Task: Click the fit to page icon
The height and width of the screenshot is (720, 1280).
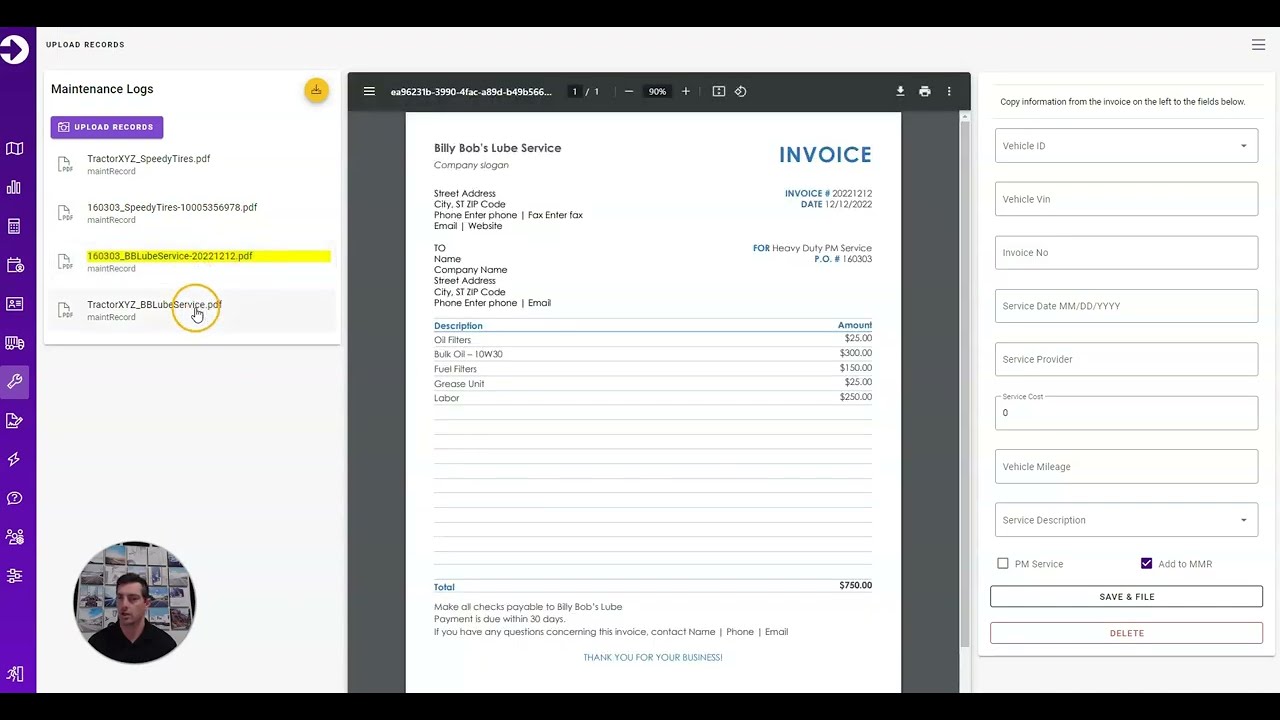Action: point(718,91)
